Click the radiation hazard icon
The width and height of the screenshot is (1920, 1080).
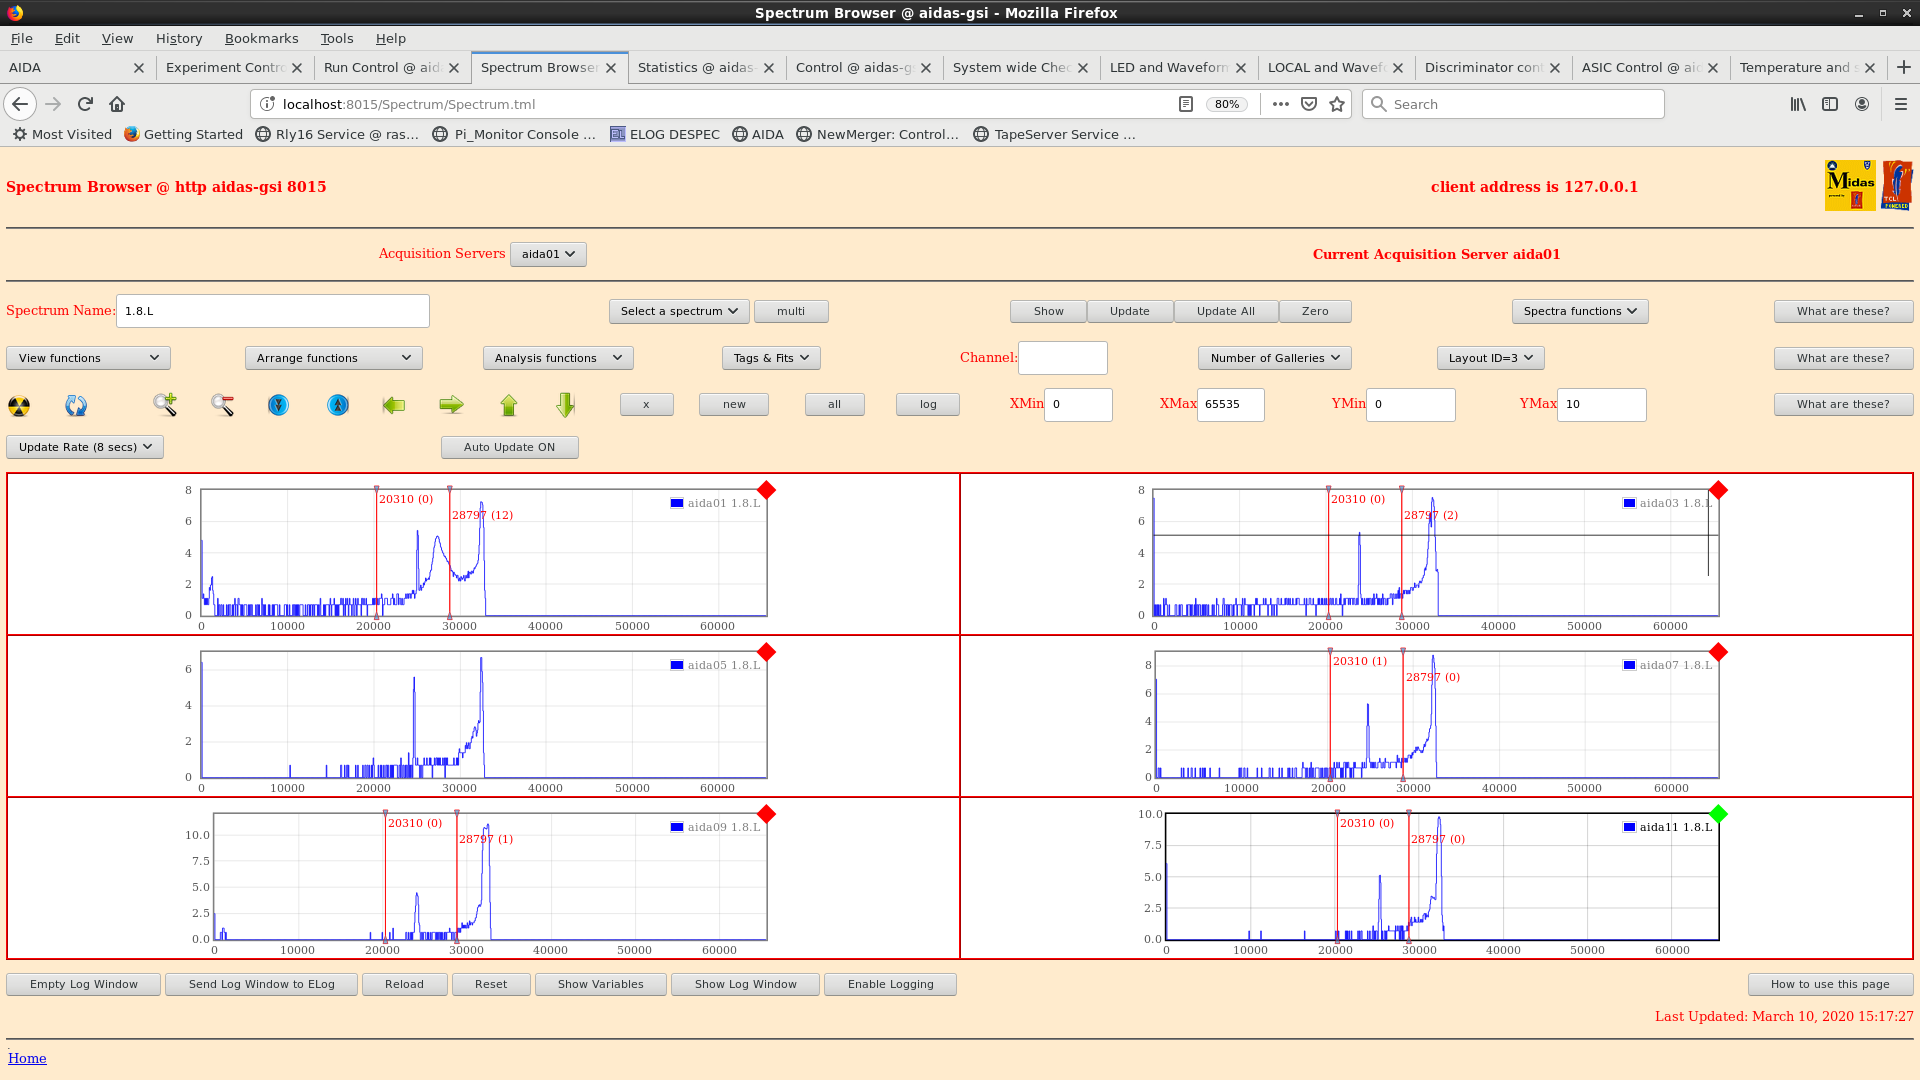pyautogui.click(x=19, y=405)
